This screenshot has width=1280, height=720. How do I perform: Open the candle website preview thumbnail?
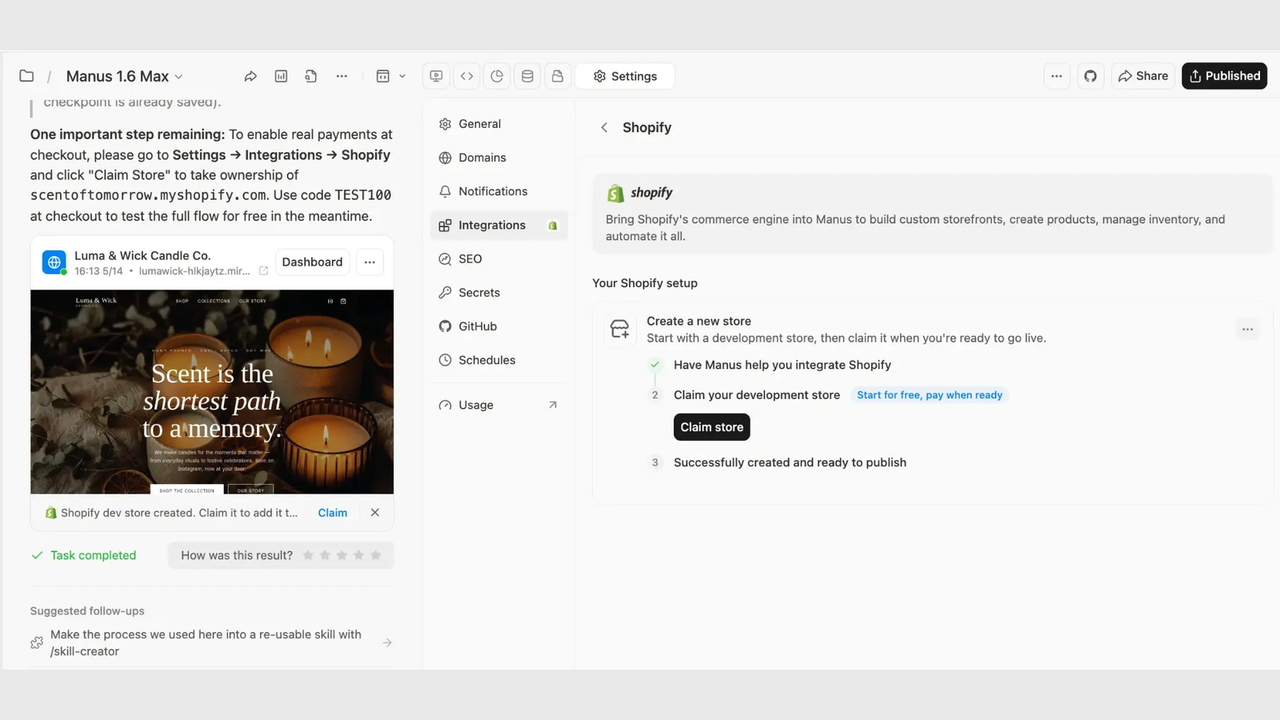click(212, 392)
